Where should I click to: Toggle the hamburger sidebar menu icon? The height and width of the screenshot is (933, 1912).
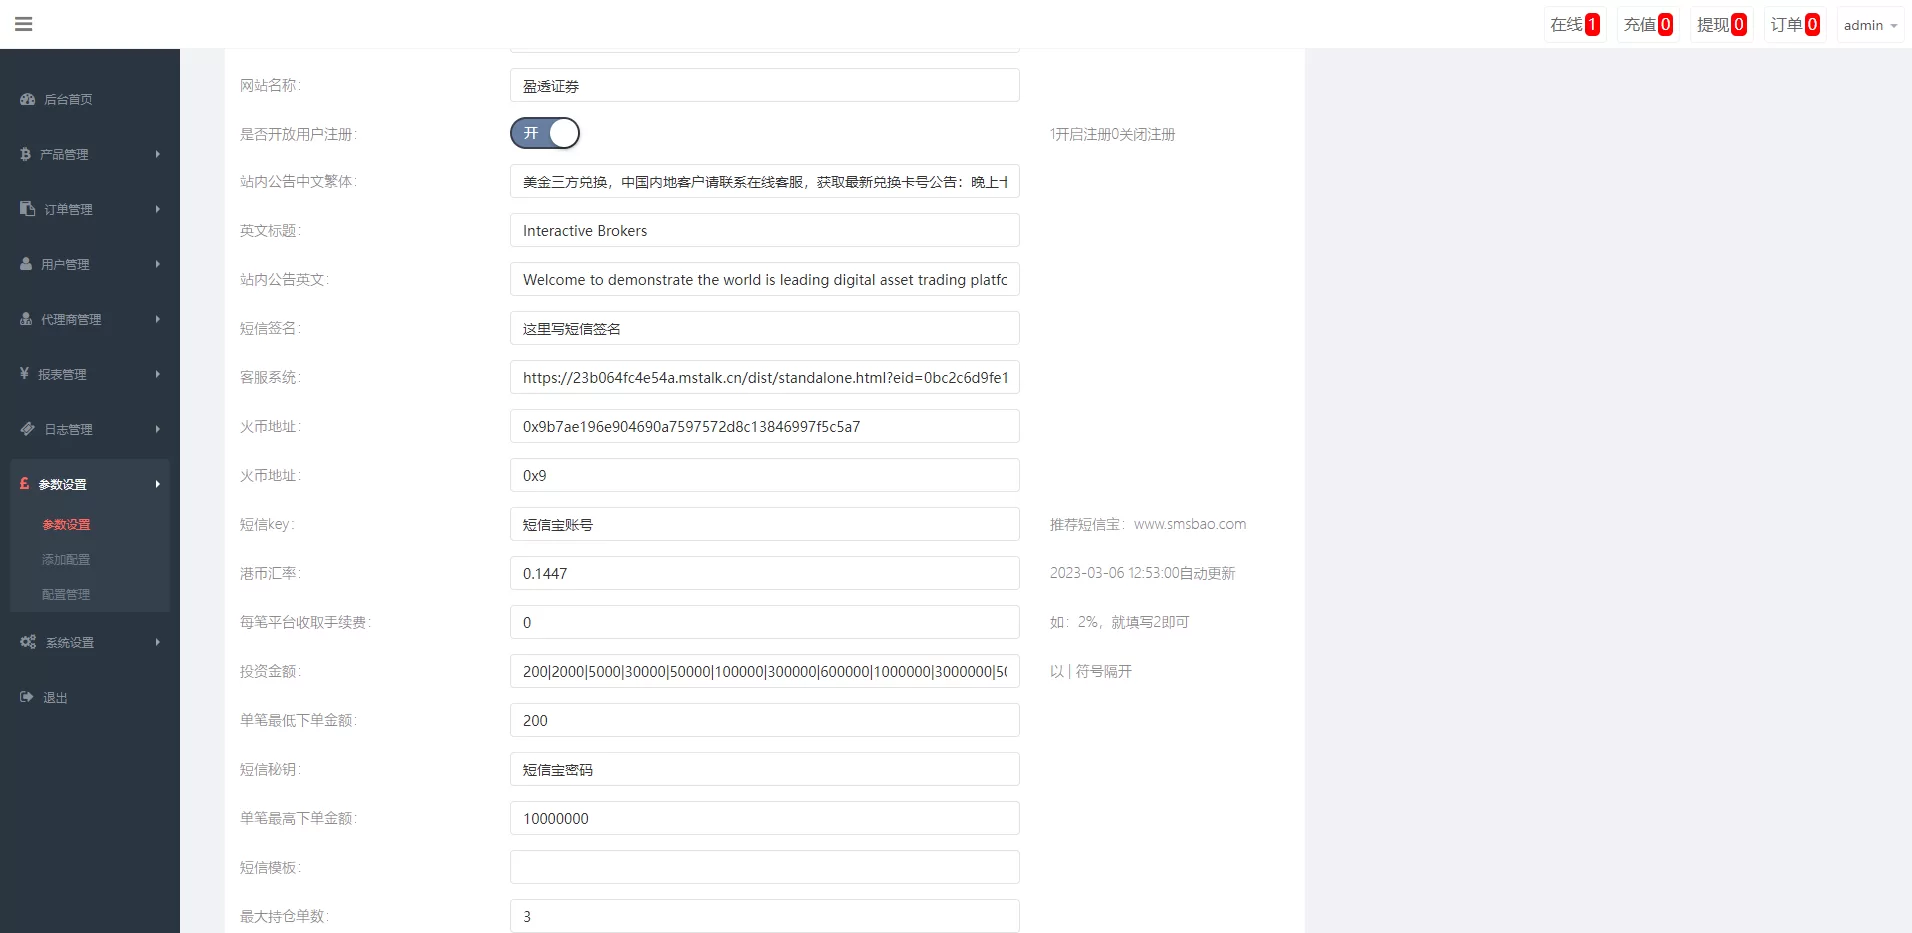tap(24, 24)
